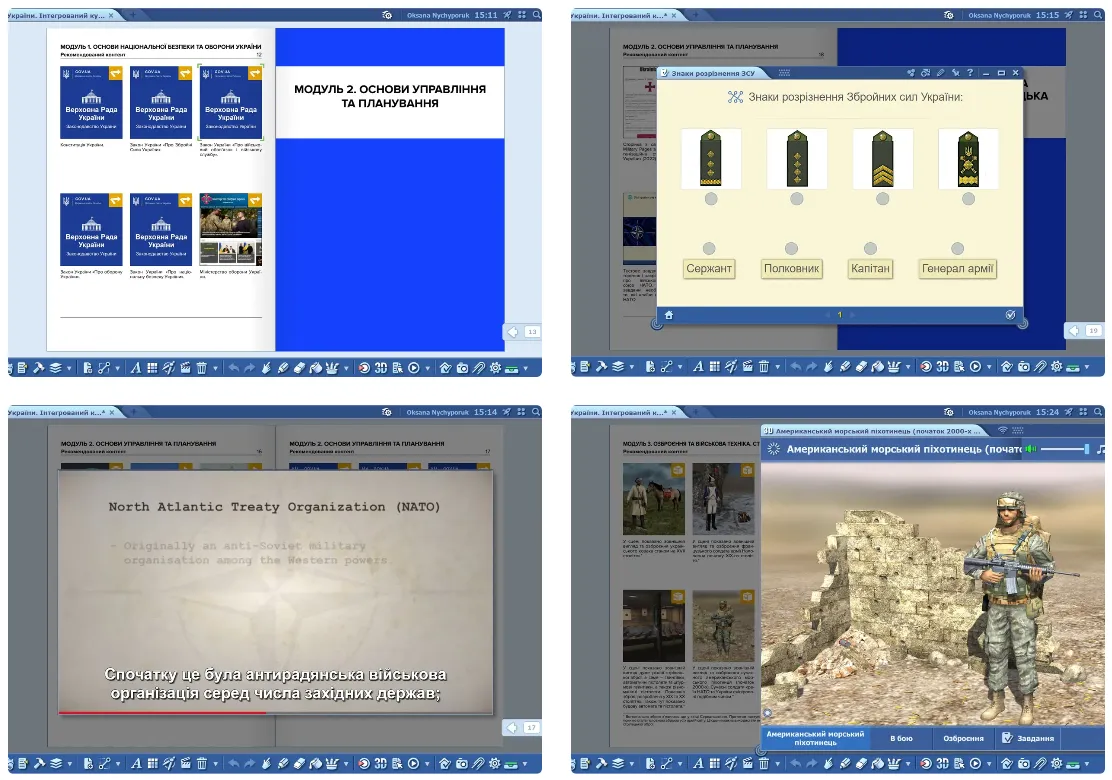The height and width of the screenshot is (780, 1112).
Task: Click the pencil edit icon in quiz window titlebar
Action: pos(940,73)
